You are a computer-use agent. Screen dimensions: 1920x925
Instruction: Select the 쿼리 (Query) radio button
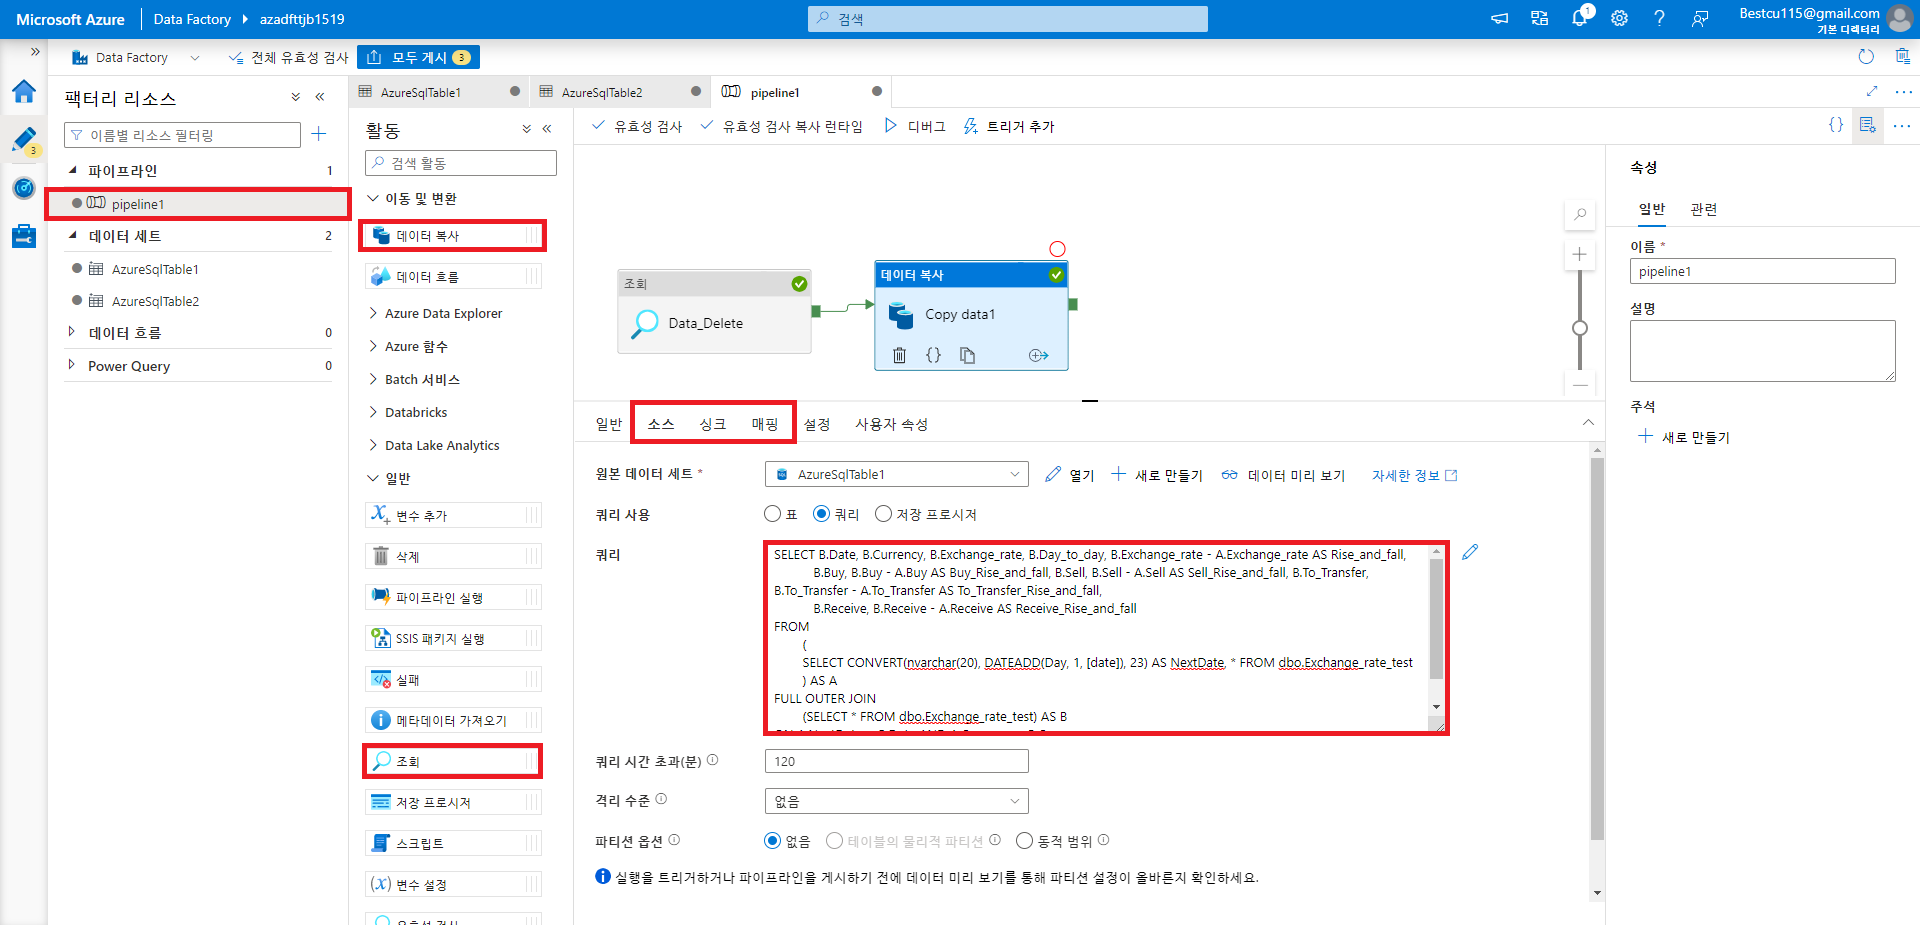[x=822, y=514]
